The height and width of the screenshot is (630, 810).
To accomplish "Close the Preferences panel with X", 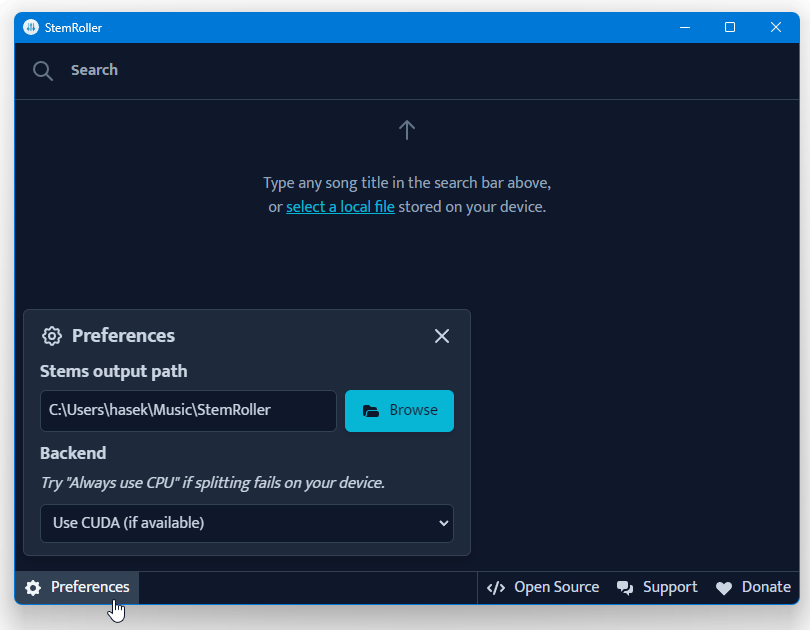I will click(x=442, y=336).
